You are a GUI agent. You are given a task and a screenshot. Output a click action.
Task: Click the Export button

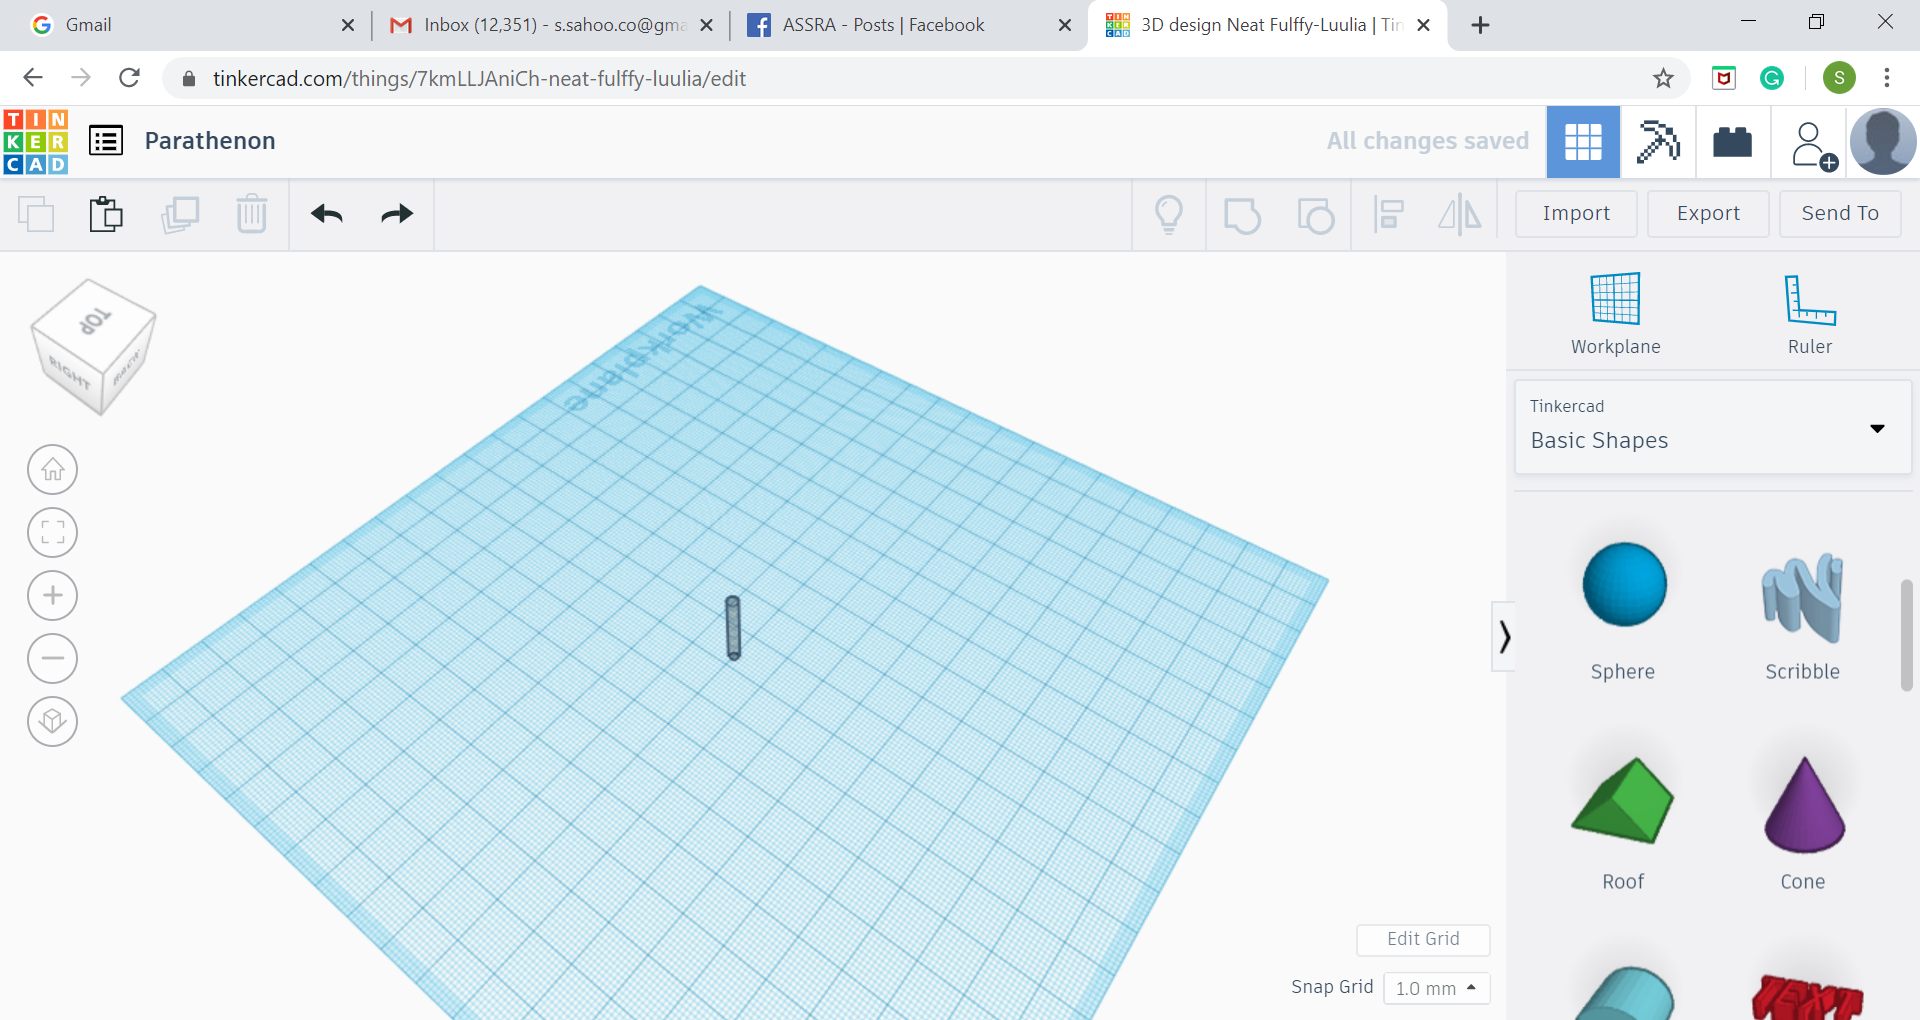1708,214
